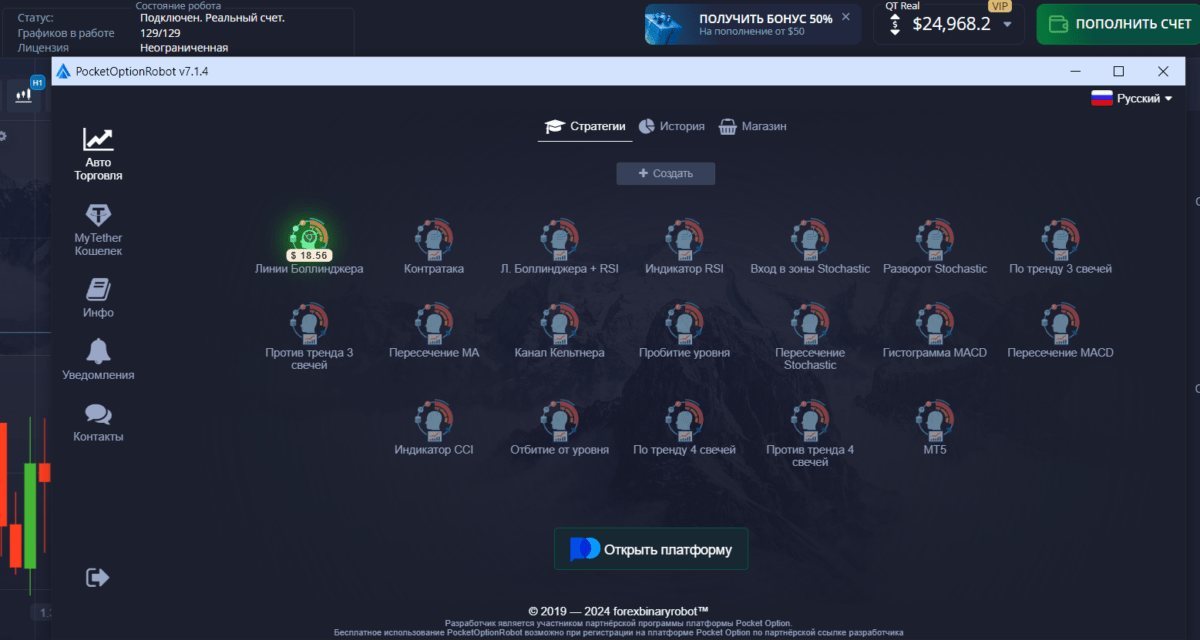Open the Пересечение Stochastic strategy icon
Image resolution: width=1200 pixels, height=640 pixels.
point(810,324)
